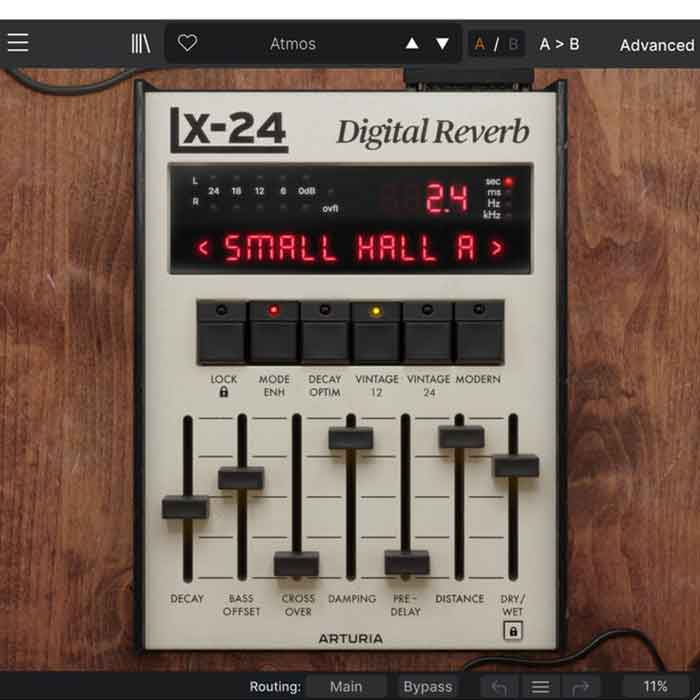Screen dimensions: 700x700
Task: Select the VINTAGE 12 mode button
Action: 376,333
